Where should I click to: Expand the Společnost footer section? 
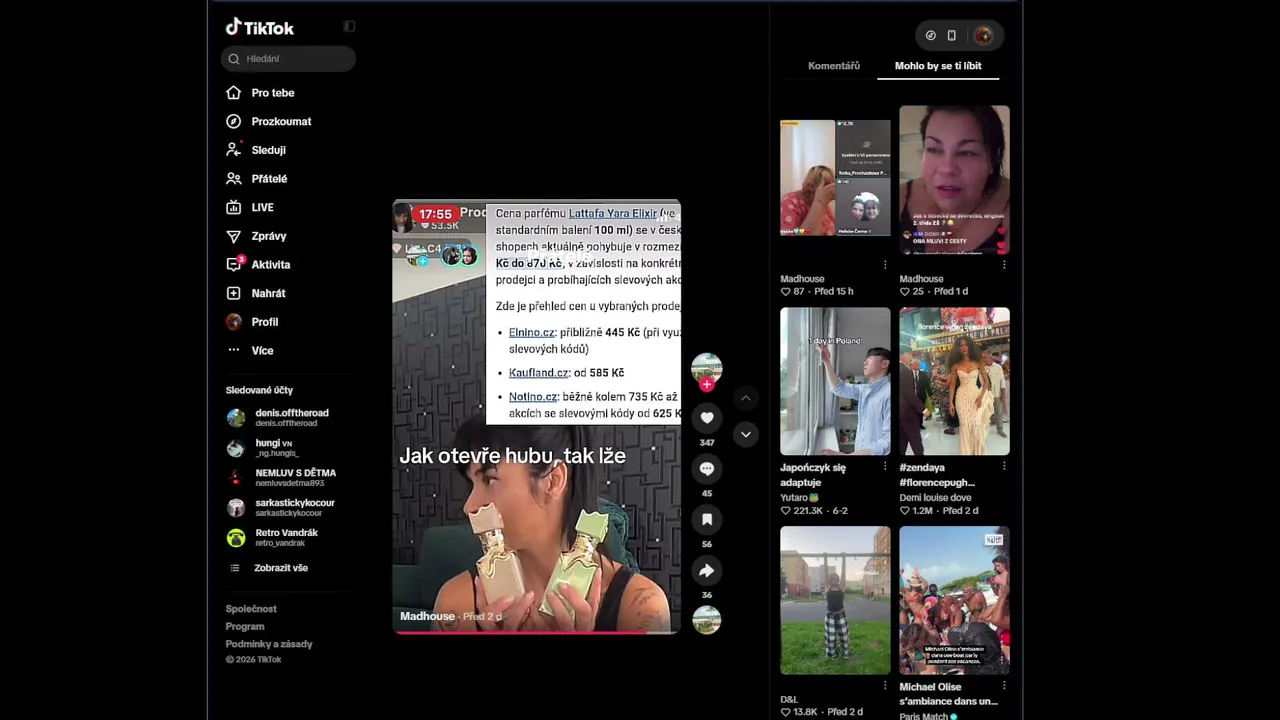click(251, 609)
